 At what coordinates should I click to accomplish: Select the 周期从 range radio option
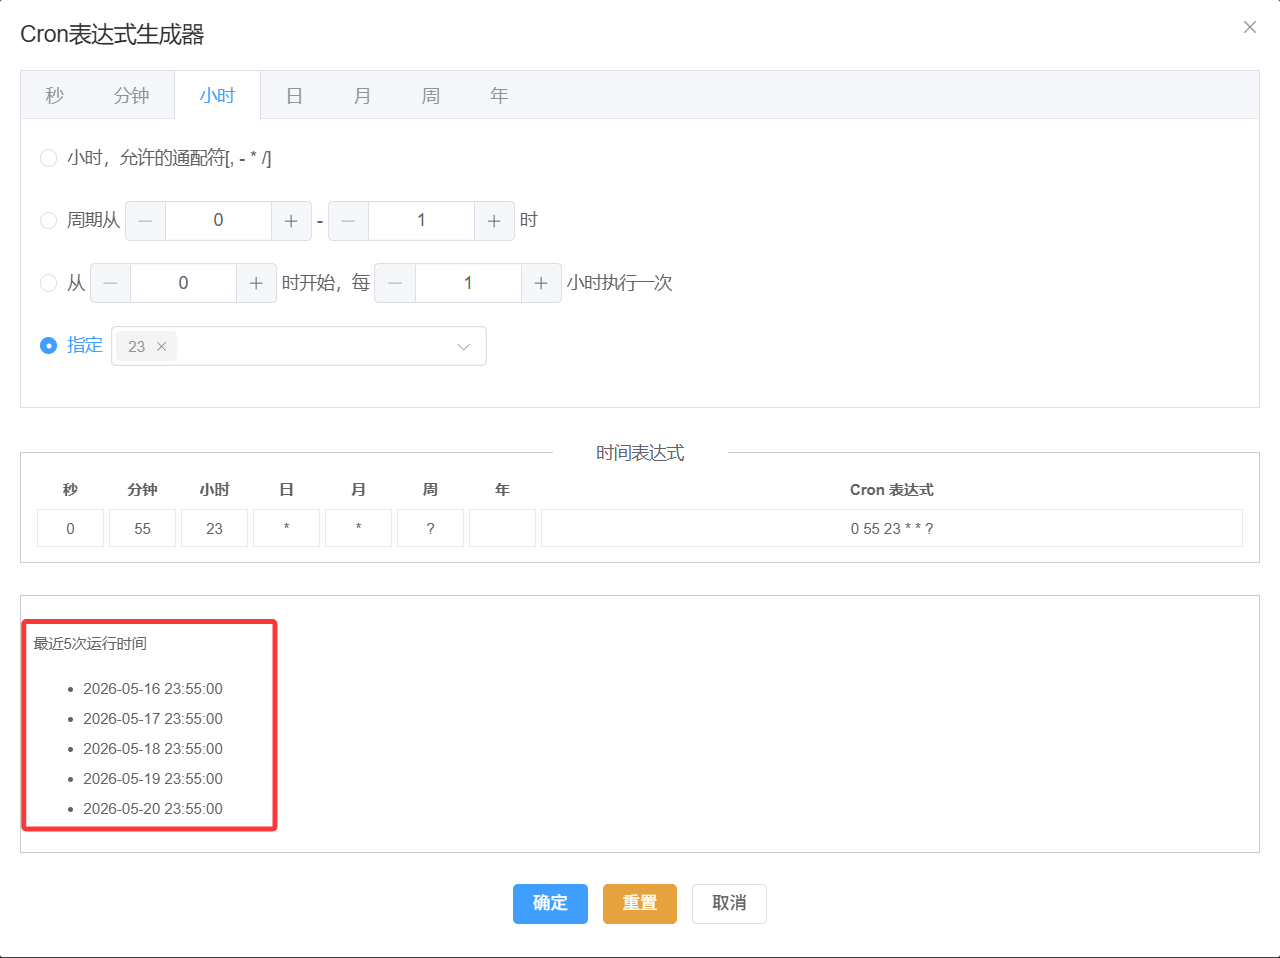point(48,220)
